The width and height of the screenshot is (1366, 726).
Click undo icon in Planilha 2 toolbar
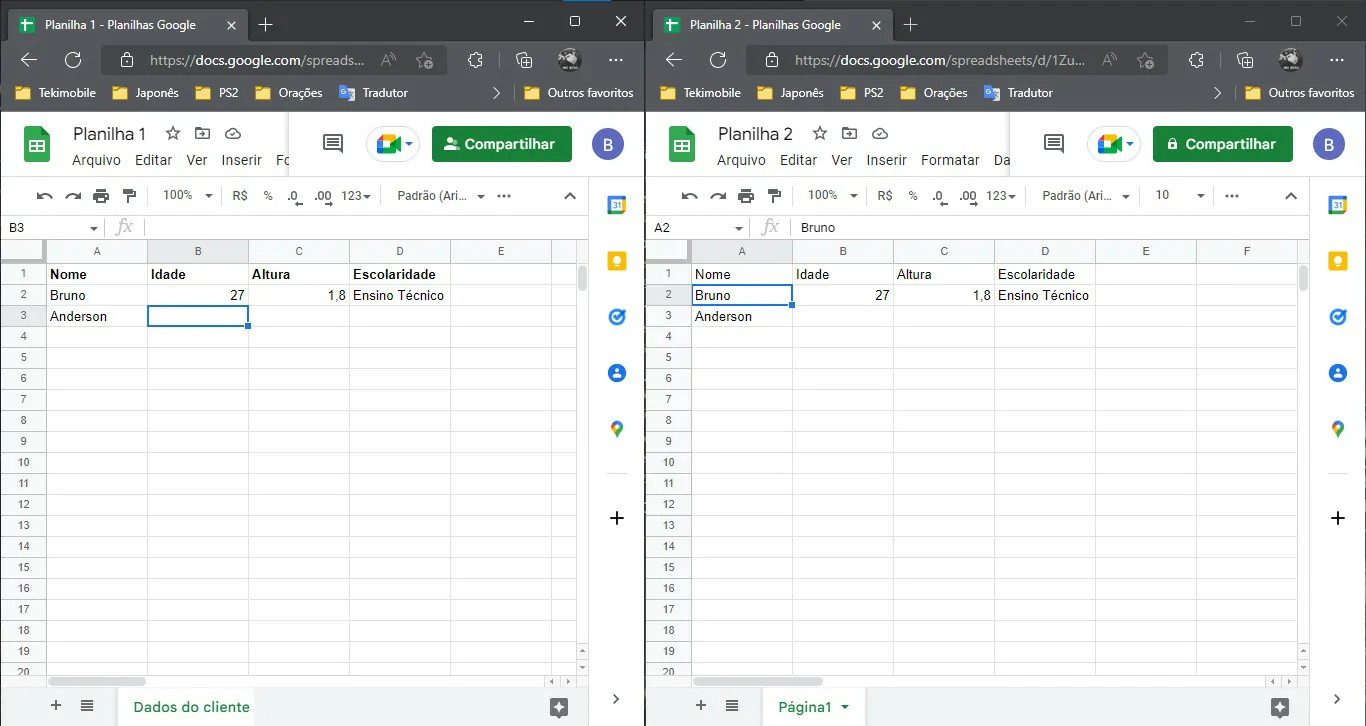click(689, 196)
